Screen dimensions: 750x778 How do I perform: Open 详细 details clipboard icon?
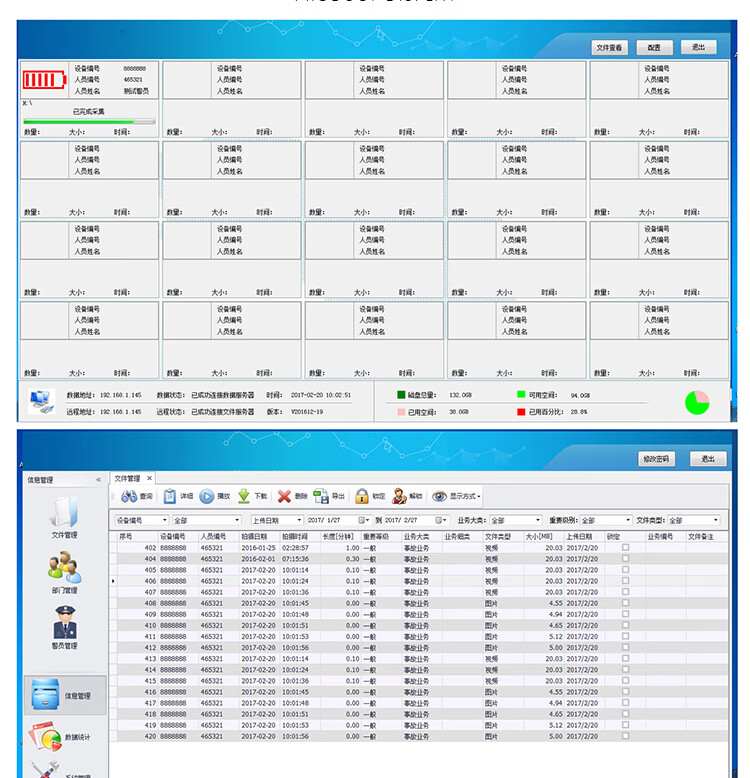170,496
